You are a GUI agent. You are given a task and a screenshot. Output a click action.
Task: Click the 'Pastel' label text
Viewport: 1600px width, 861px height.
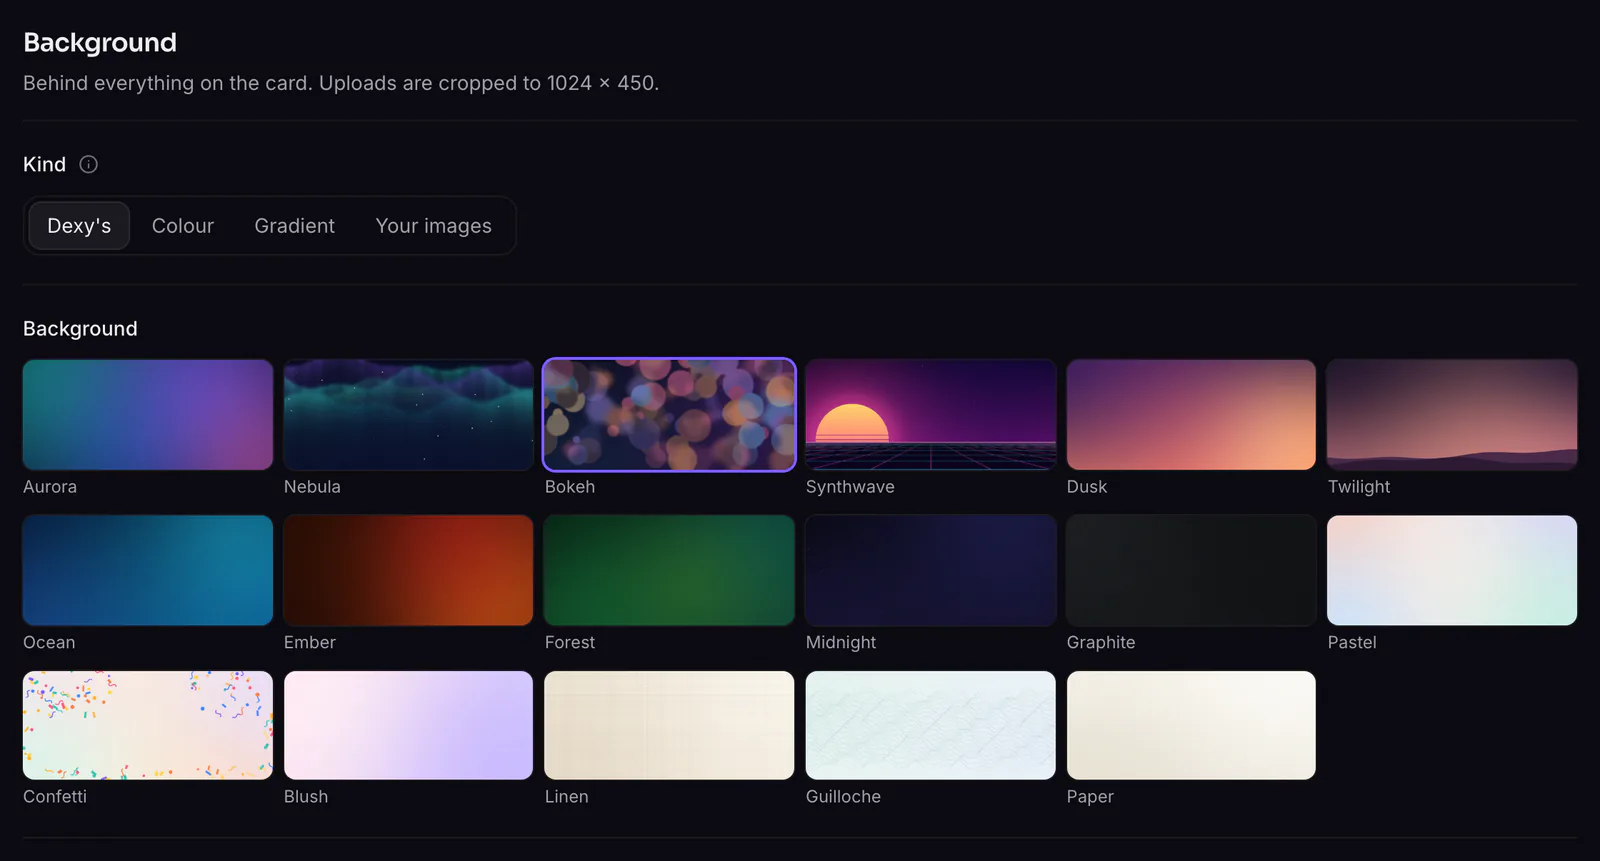click(x=1352, y=642)
